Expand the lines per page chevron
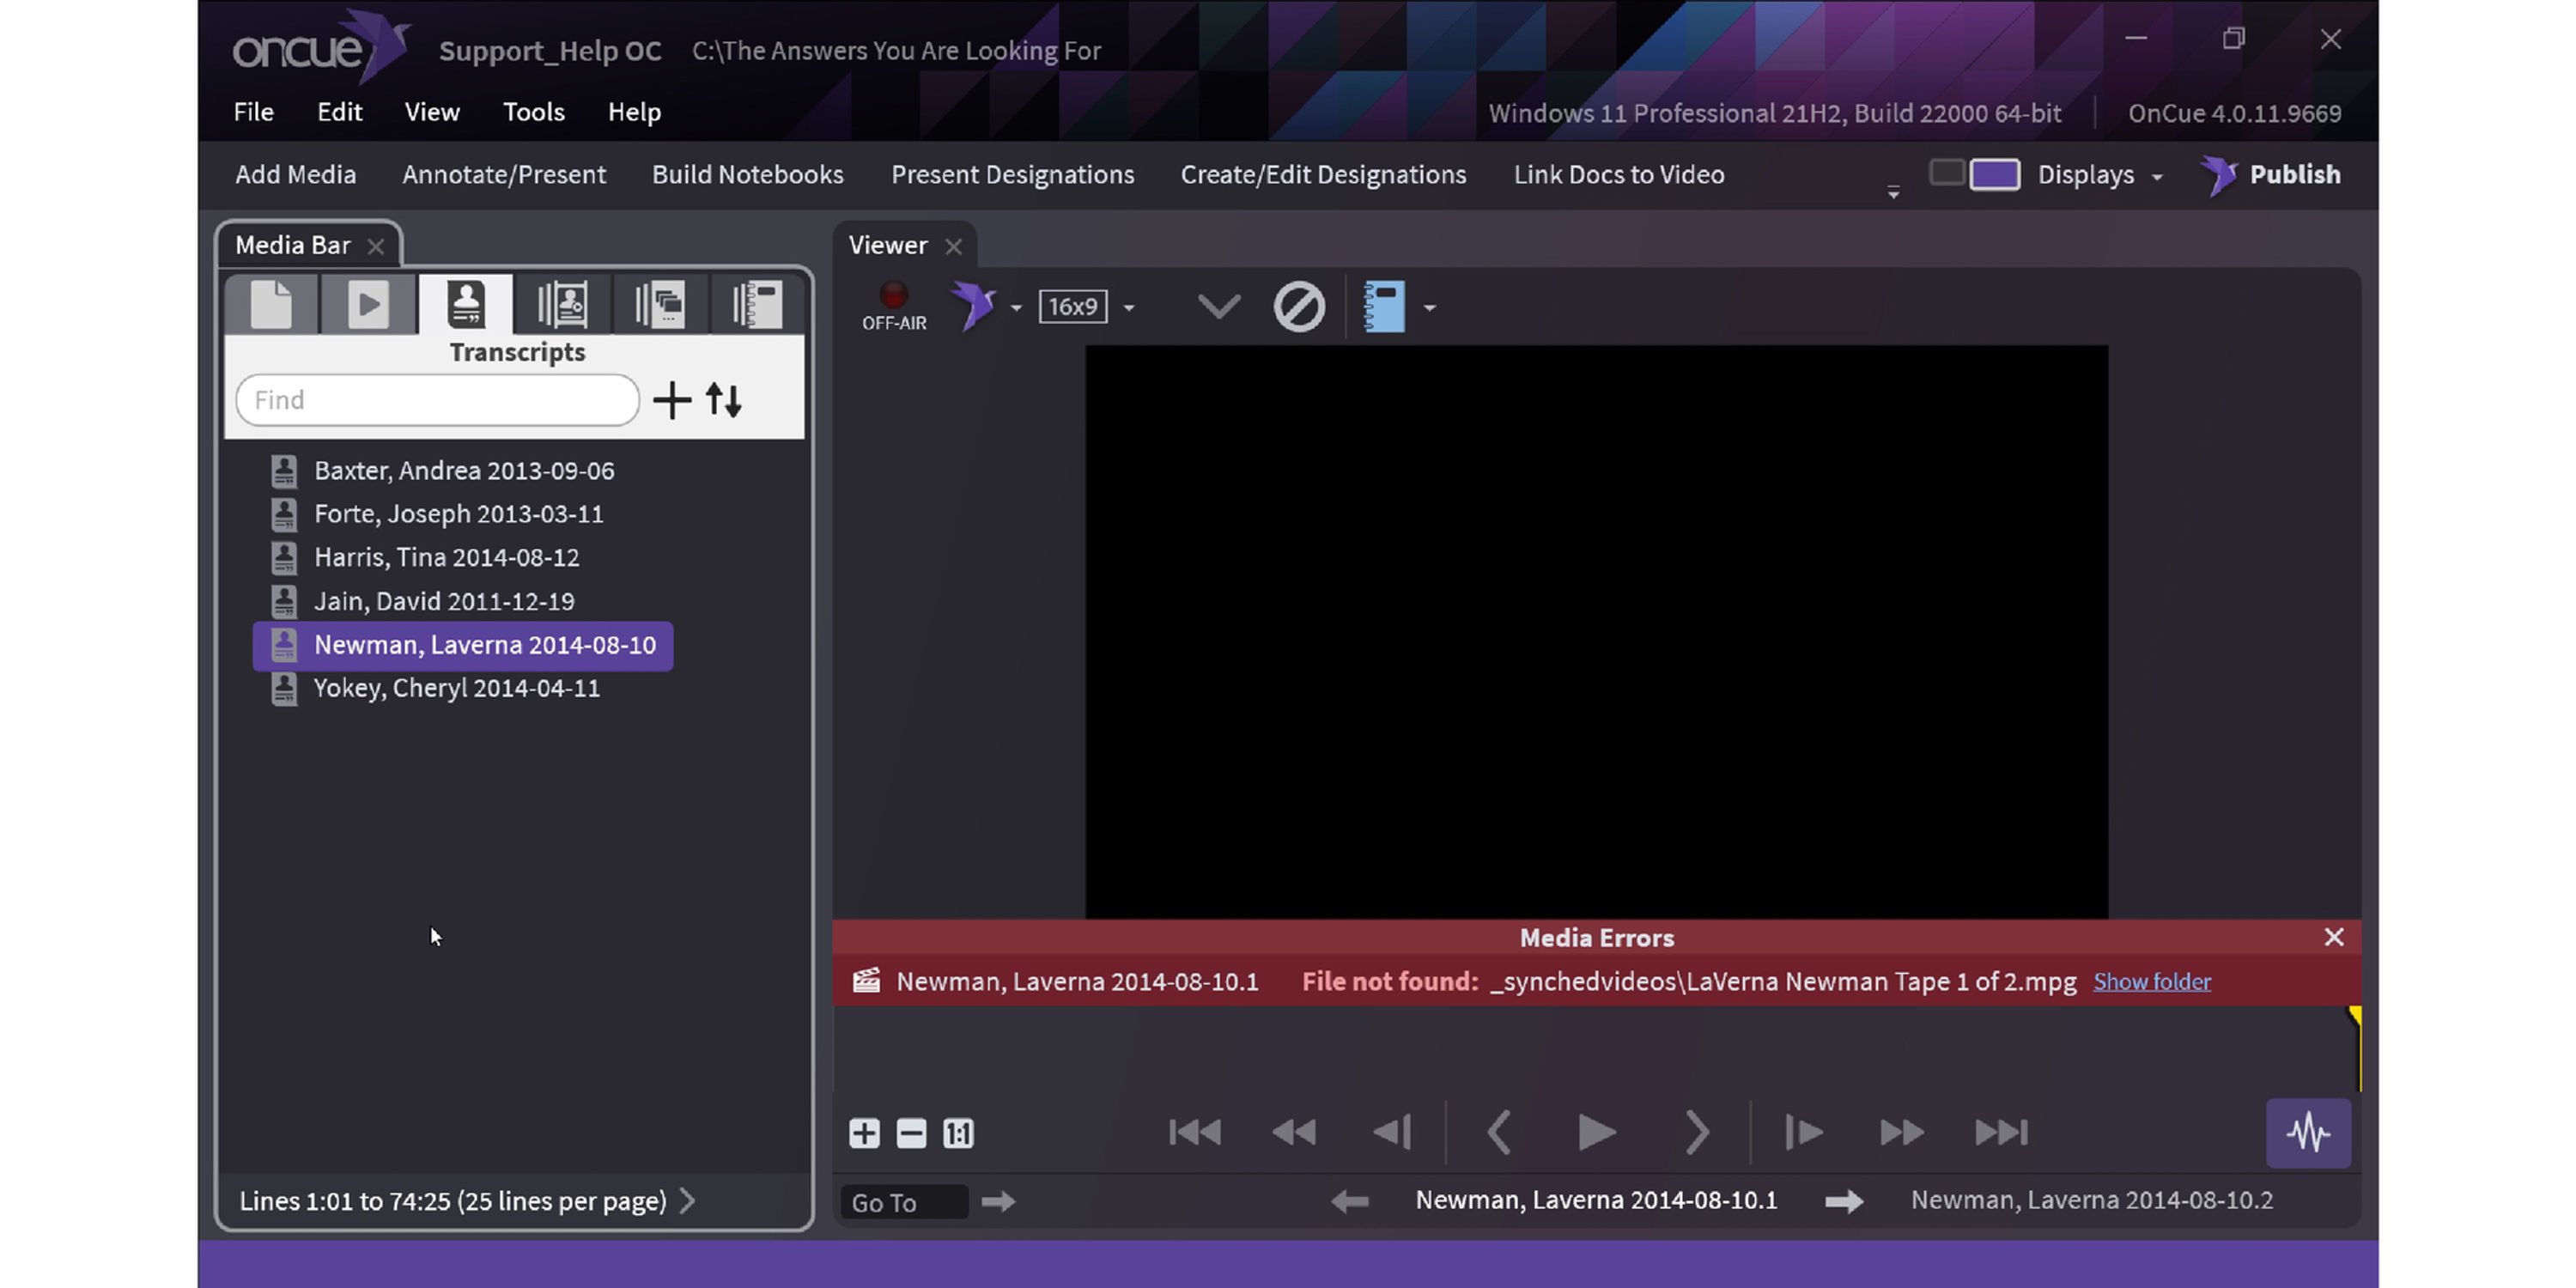Image resolution: width=2576 pixels, height=1288 pixels. tap(688, 1200)
